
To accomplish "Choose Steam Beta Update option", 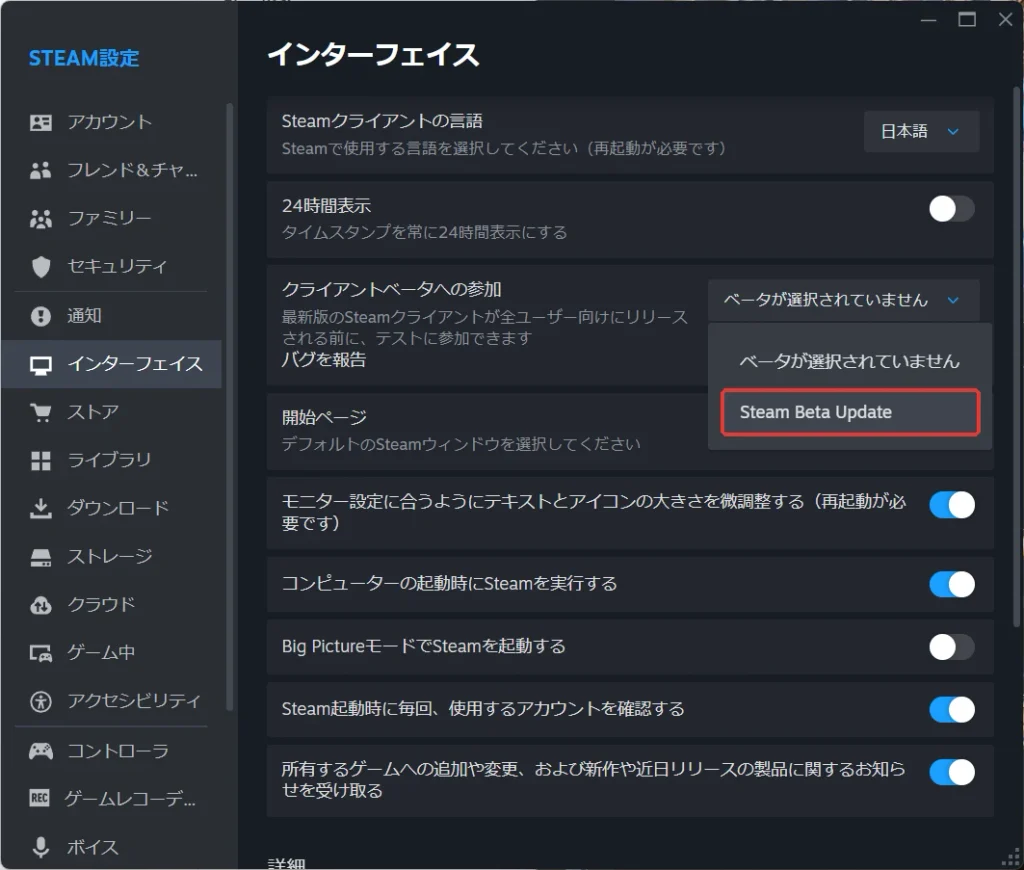I will coord(850,412).
